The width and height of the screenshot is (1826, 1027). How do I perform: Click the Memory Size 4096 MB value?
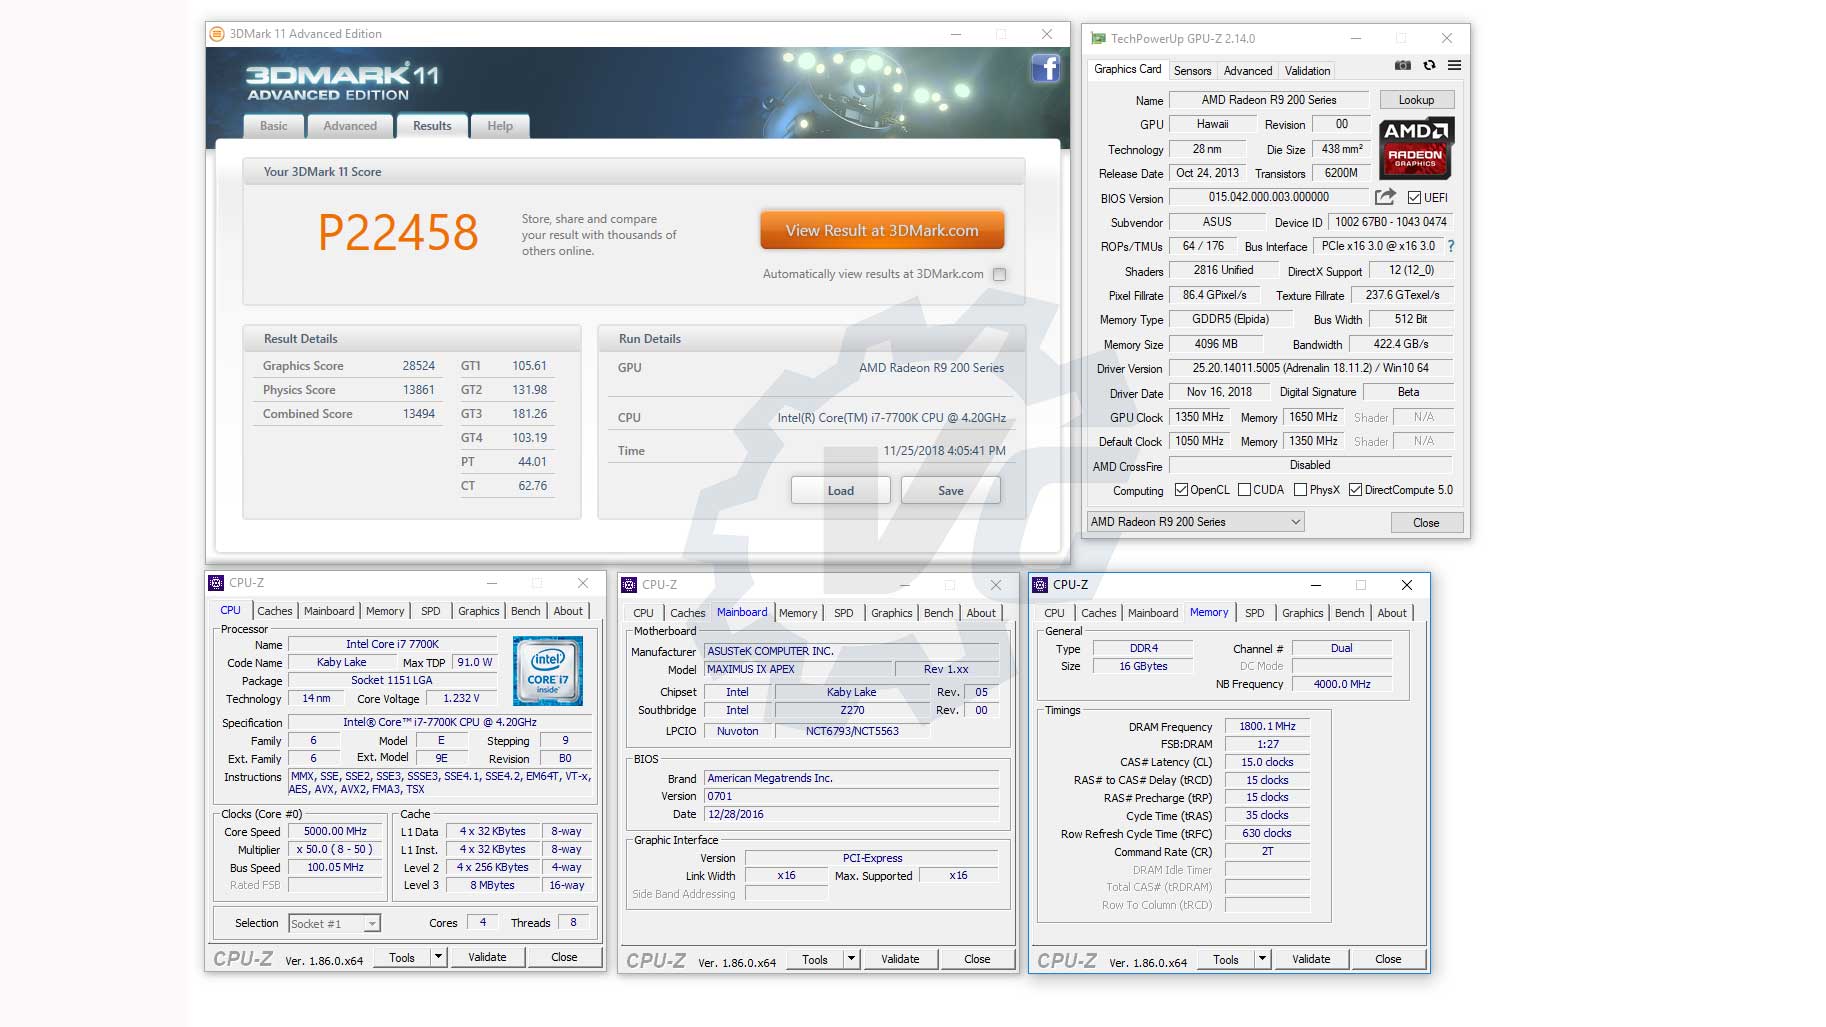click(1215, 344)
